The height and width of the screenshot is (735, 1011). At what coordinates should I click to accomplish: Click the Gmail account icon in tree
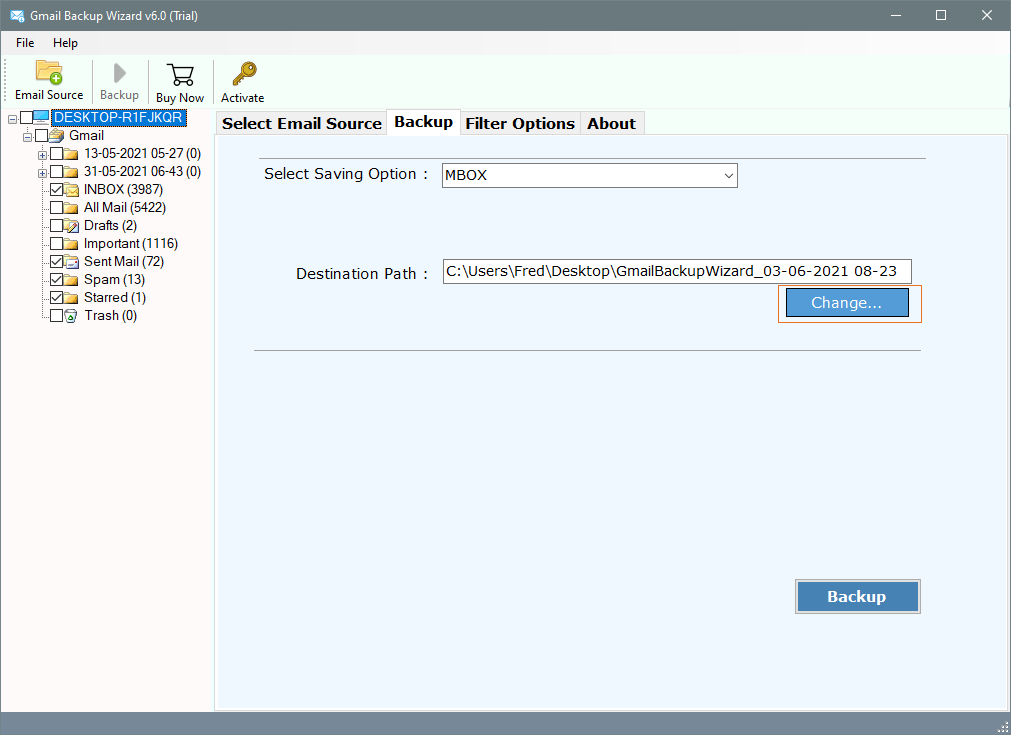point(56,136)
